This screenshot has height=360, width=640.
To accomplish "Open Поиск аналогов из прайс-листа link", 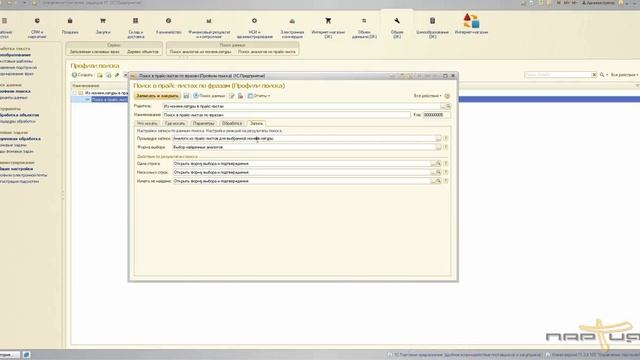I will tap(267, 52).
